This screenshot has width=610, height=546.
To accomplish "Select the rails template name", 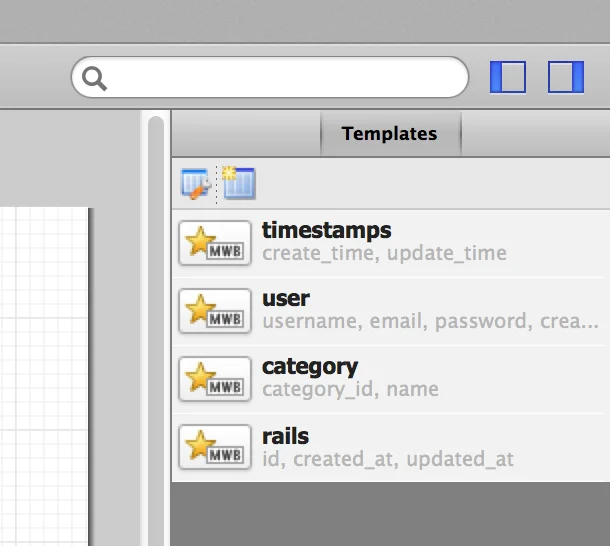I will [x=285, y=436].
